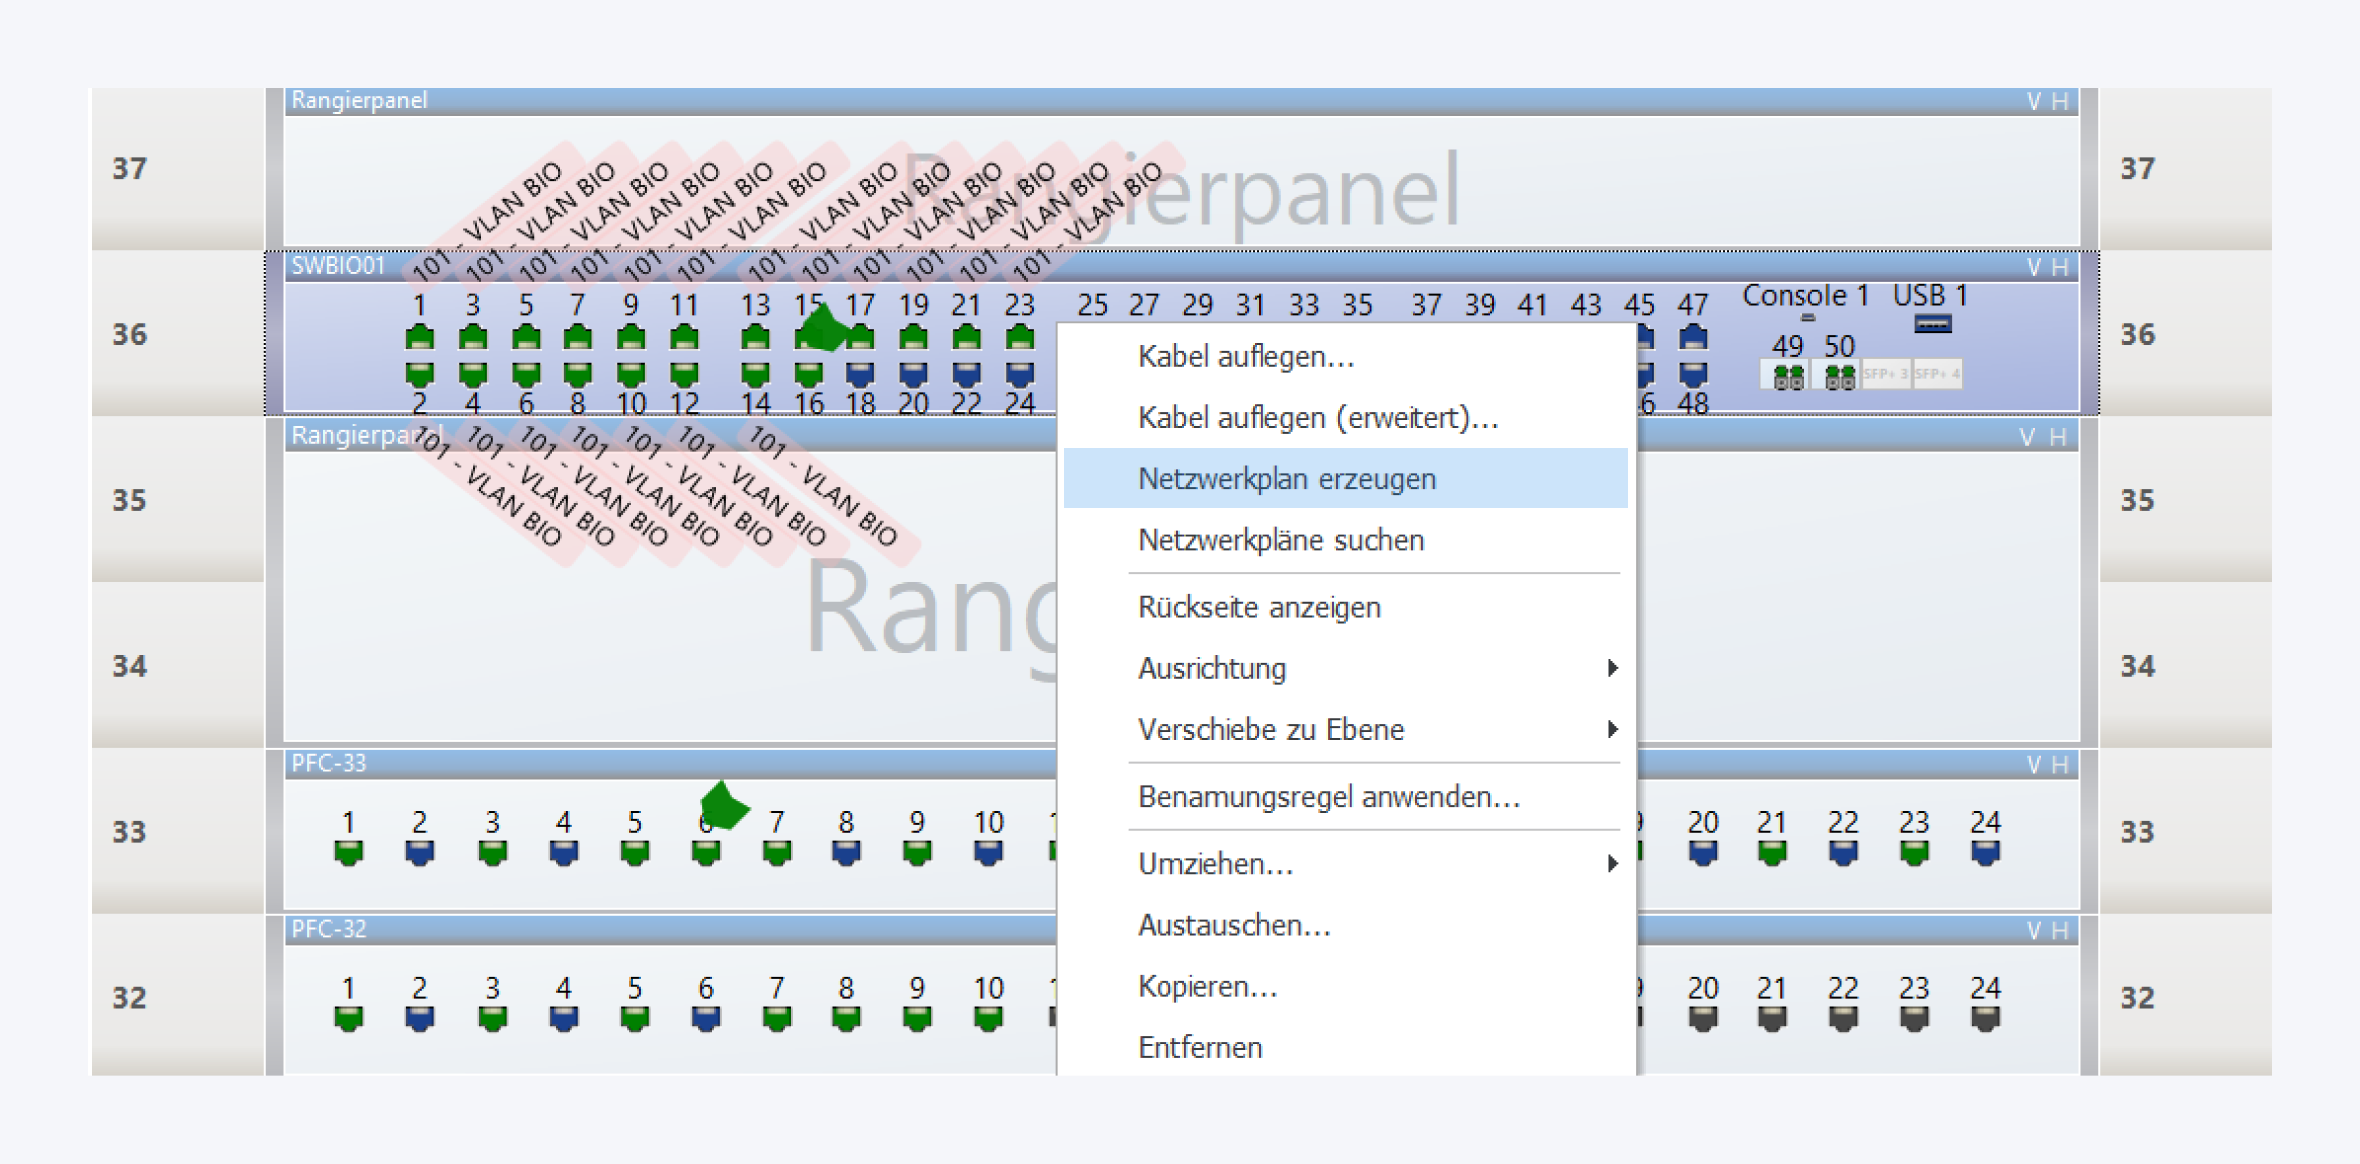Image resolution: width=2360 pixels, height=1164 pixels.
Task: Select Netzwerkplan erzeugen from the context menu
Action: click(x=1287, y=478)
